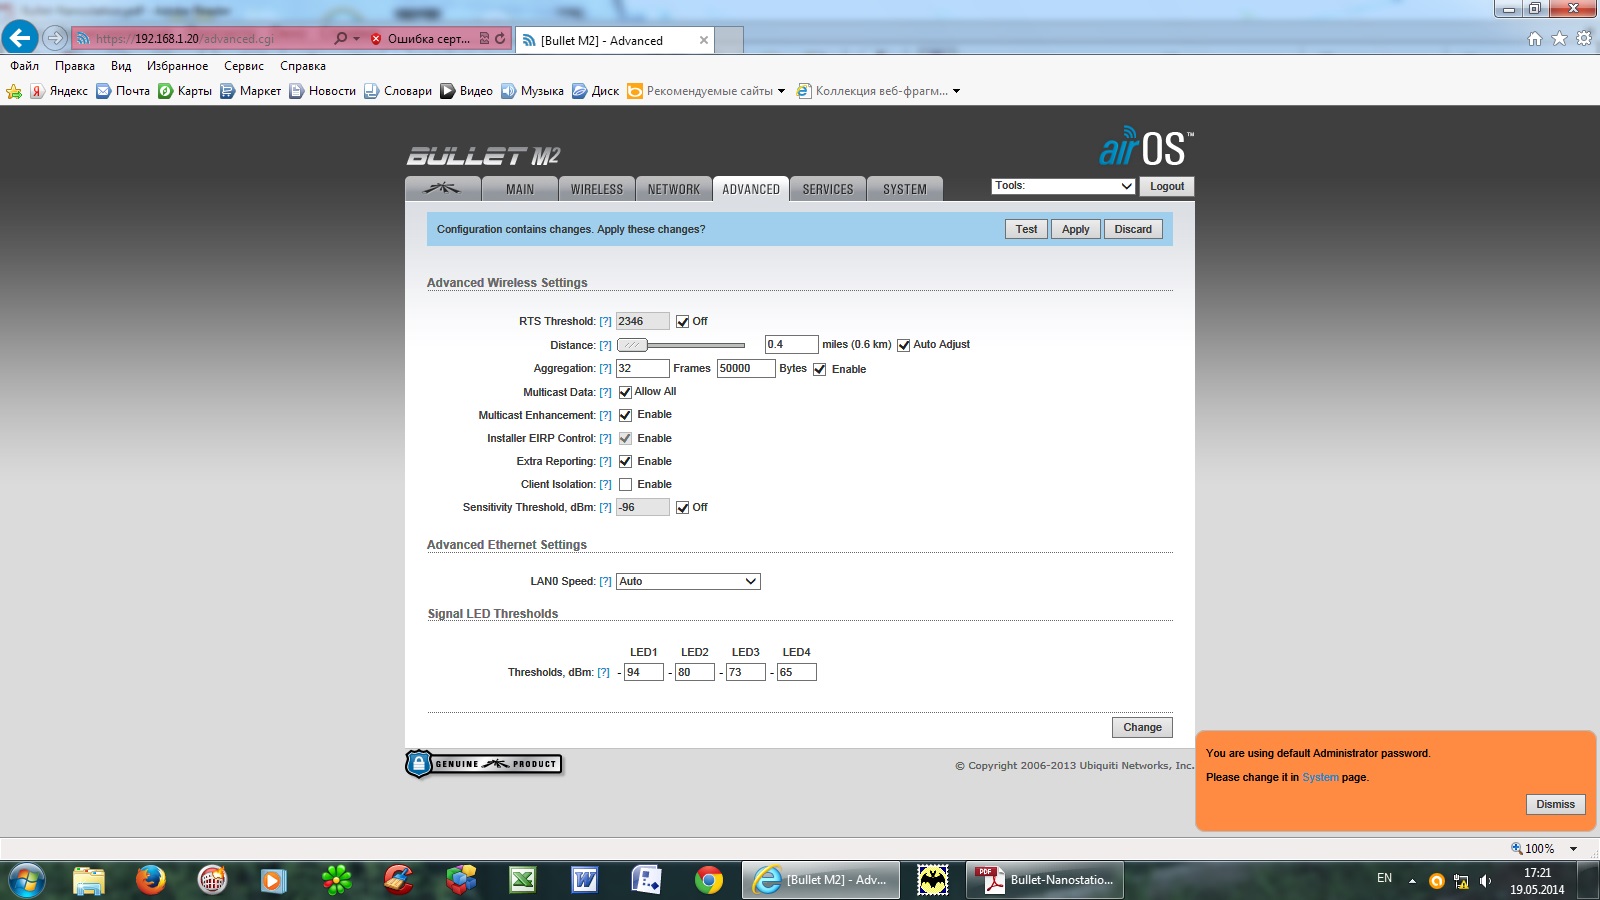Open the zoom level dropdown arrow
The height and width of the screenshot is (900, 1600).
[x=1574, y=849]
